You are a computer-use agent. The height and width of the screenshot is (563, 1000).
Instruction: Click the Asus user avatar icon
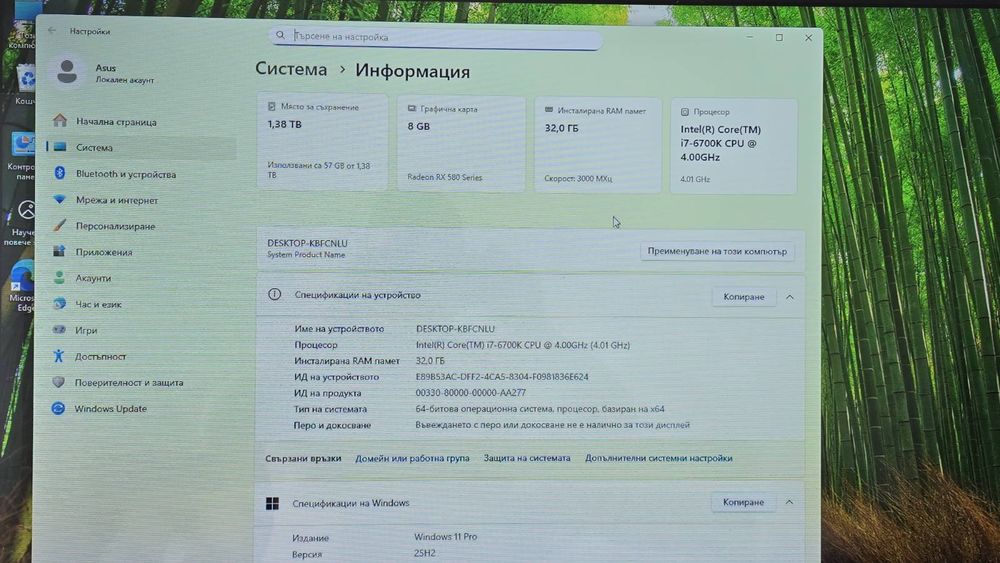click(x=67, y=72)
